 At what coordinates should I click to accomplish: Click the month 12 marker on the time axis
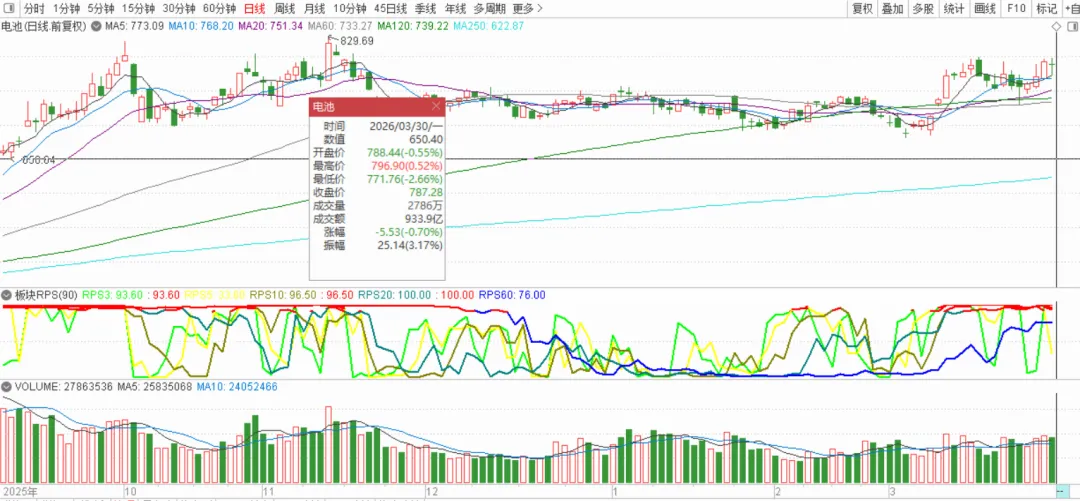pos(432,491)
